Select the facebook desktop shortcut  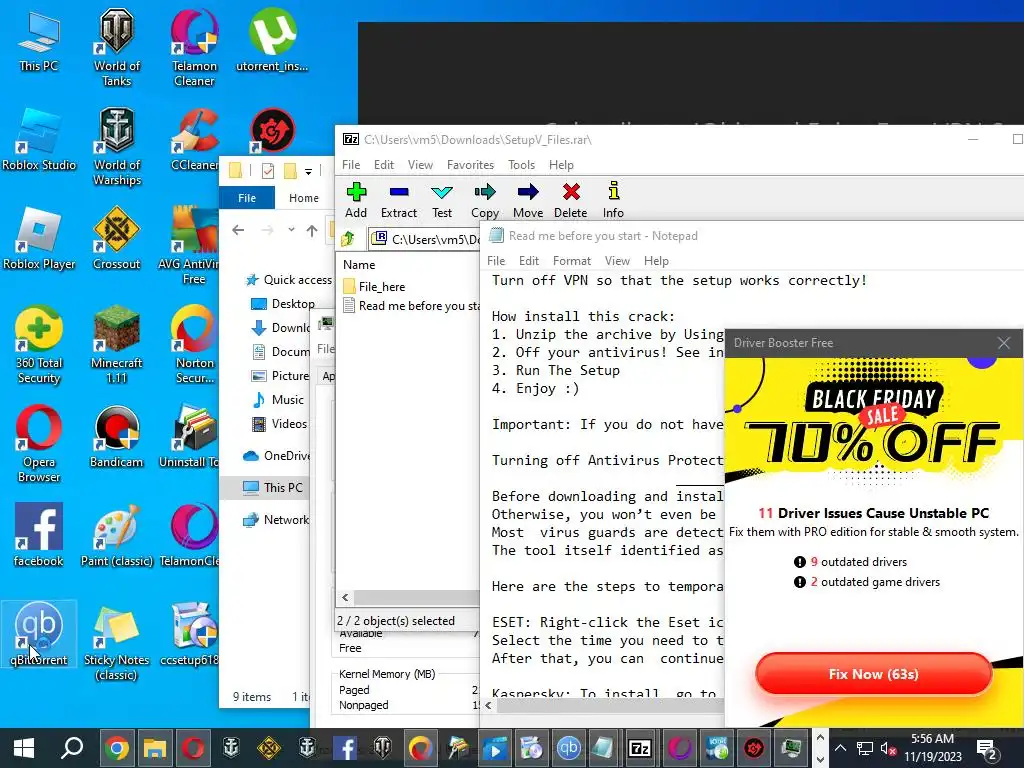pos(39,536)
